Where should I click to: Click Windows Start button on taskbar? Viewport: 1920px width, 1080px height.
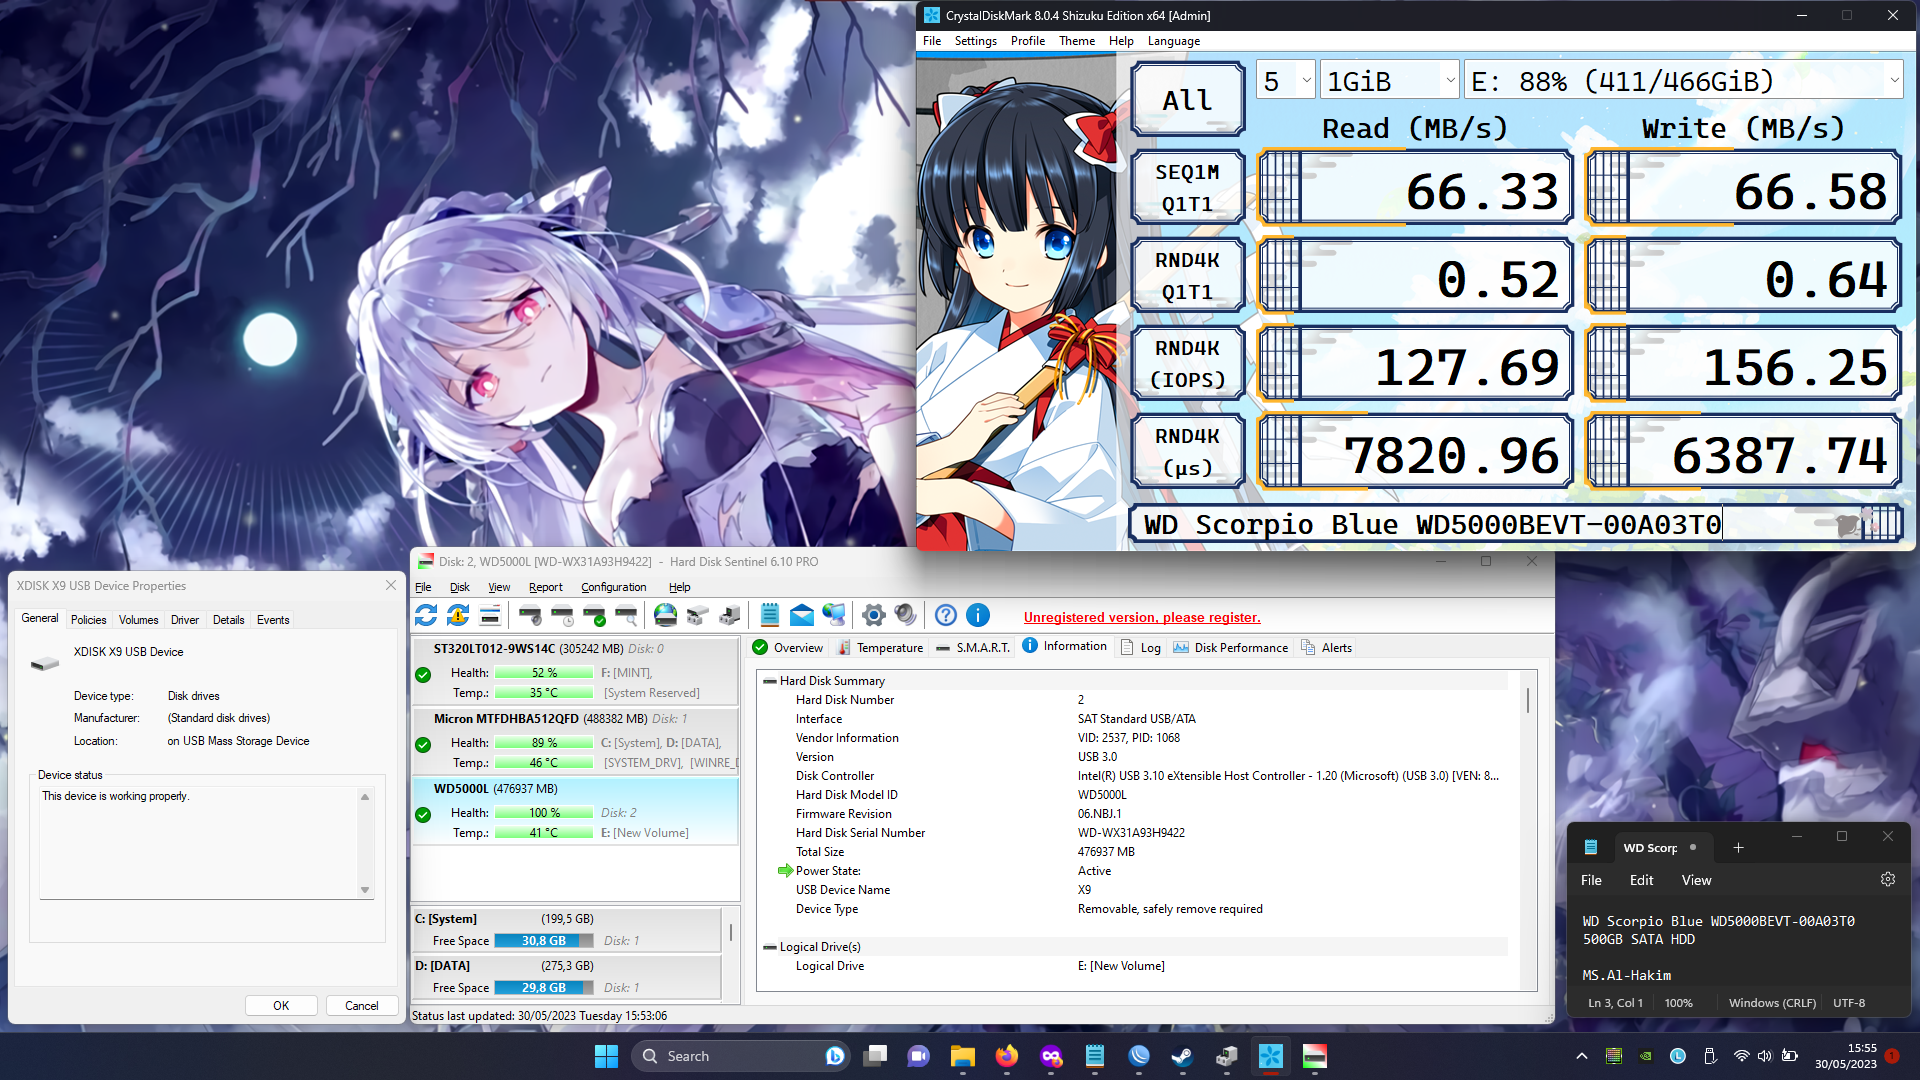(606, 1056)
